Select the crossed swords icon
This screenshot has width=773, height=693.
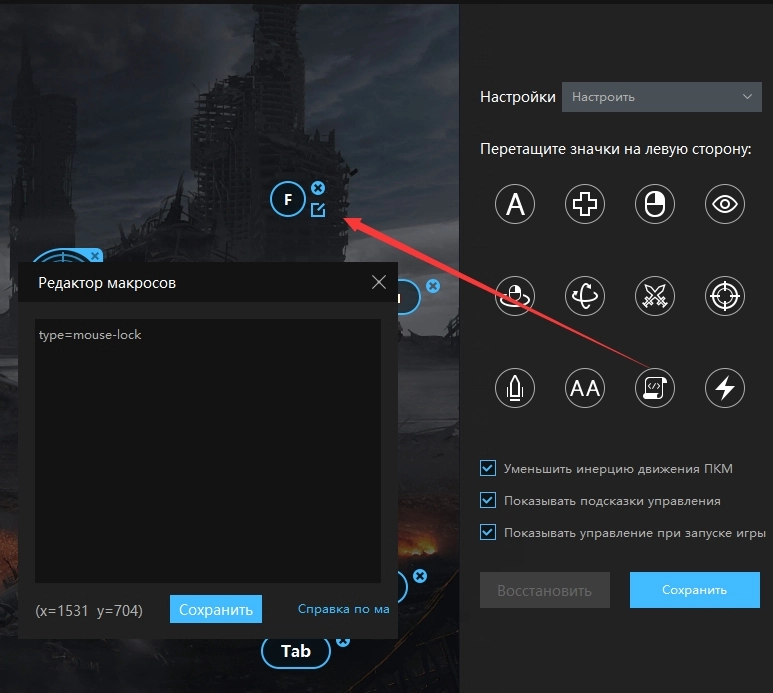point(655,296)
